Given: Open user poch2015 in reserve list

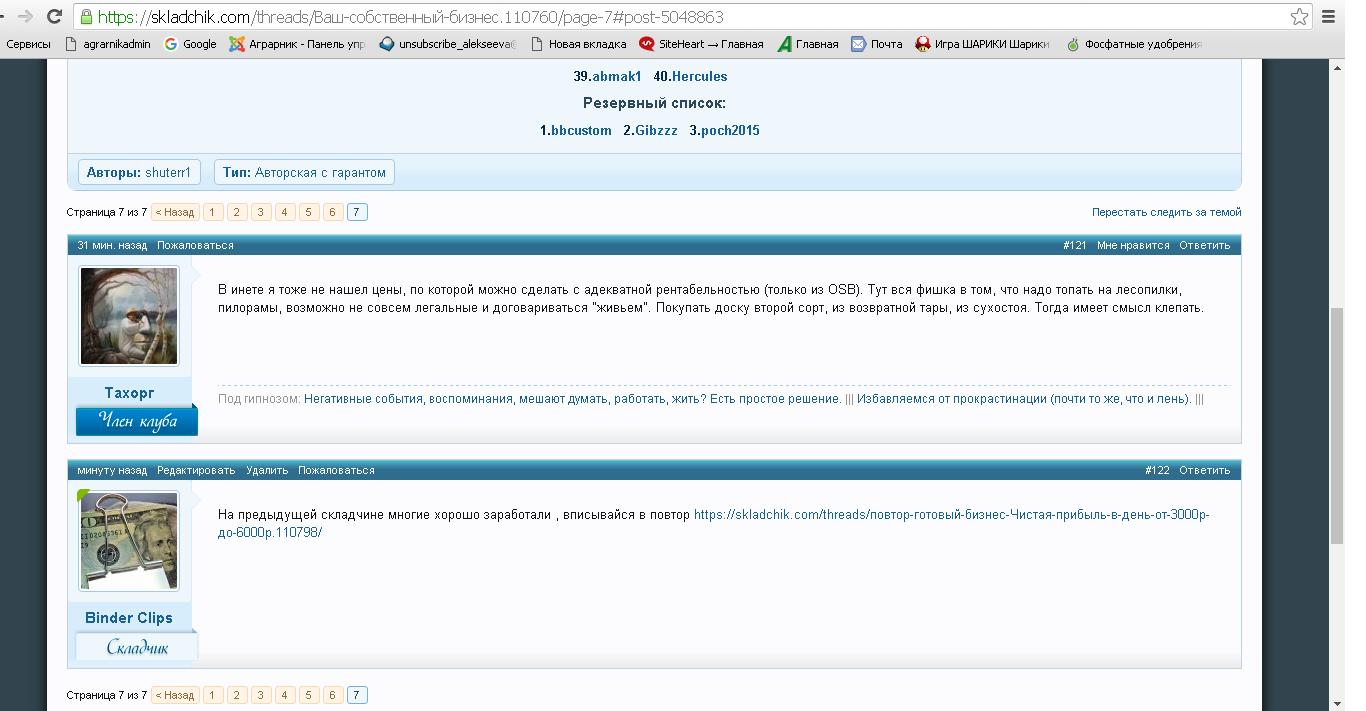Looking at the screenshot, I should coord(730,130).
